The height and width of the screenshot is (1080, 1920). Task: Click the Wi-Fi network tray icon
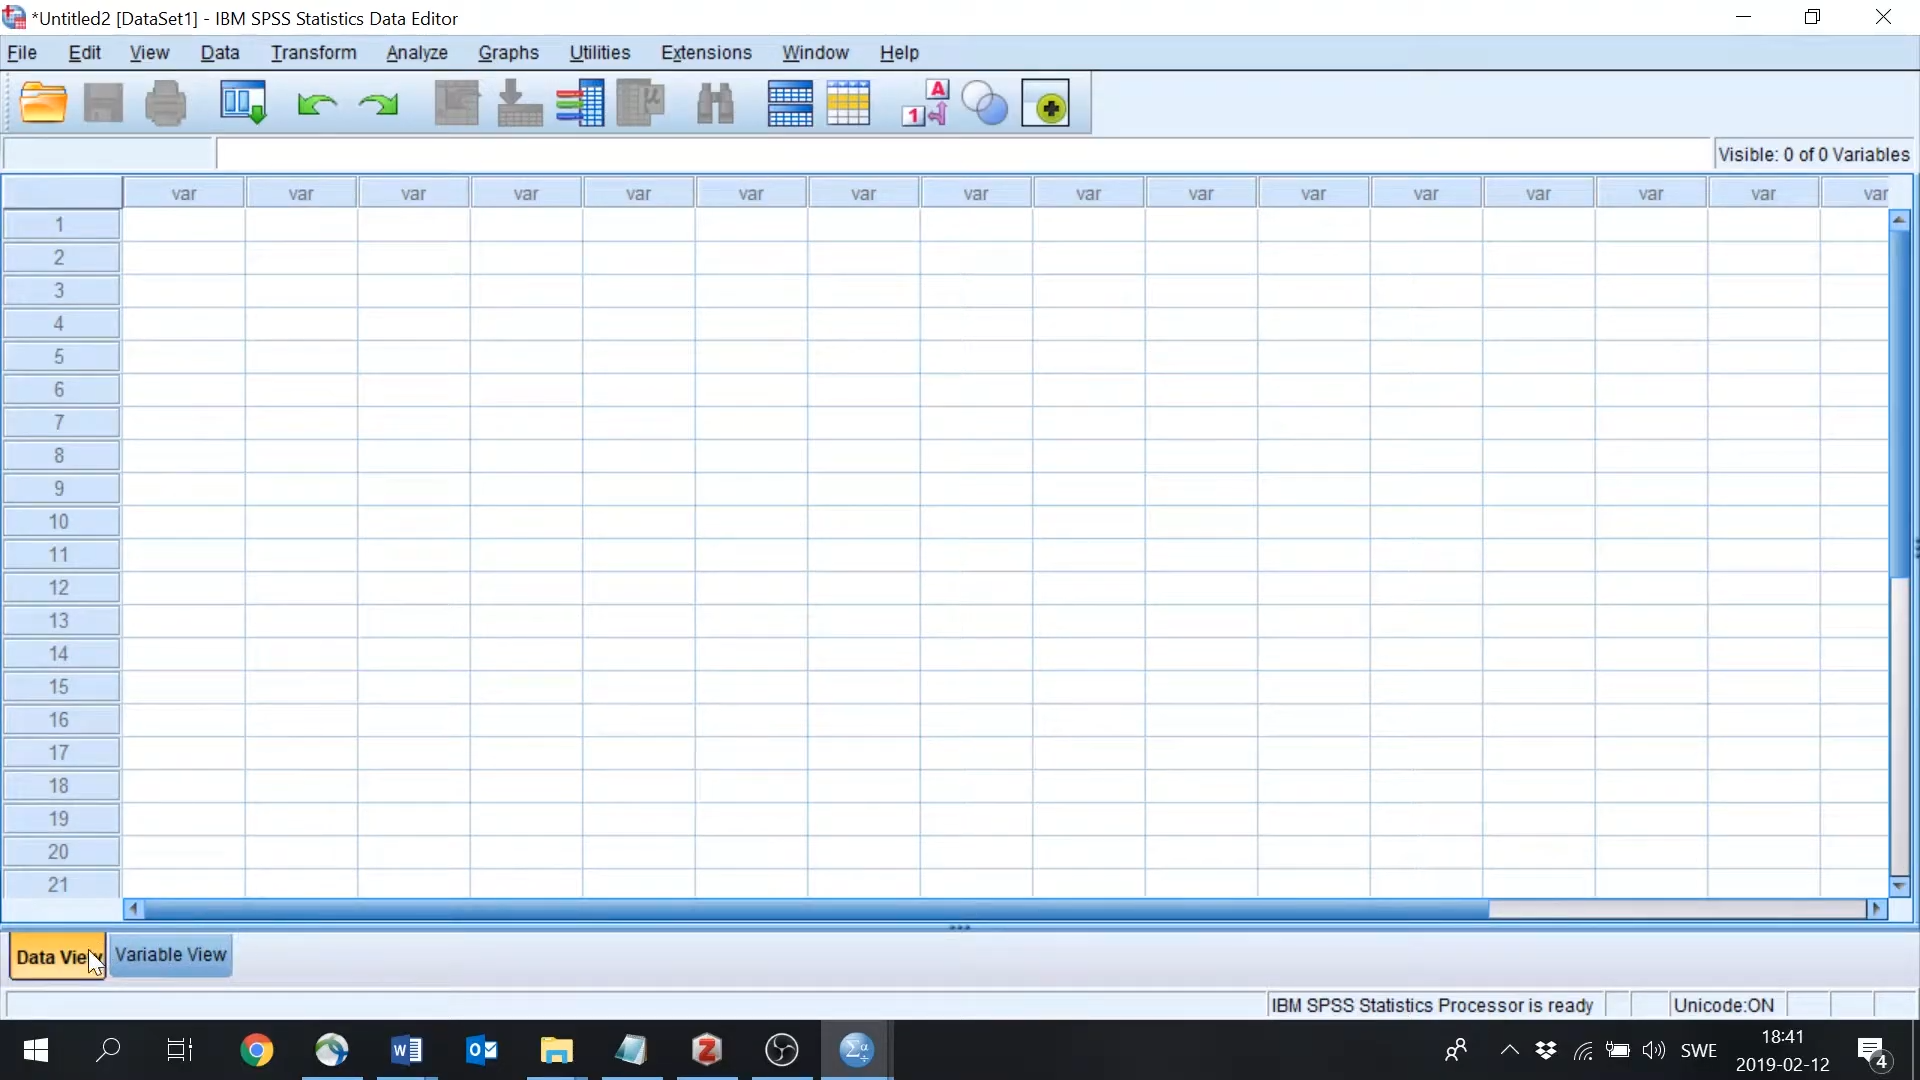pyautogui.click(x=1583, y=1050)
